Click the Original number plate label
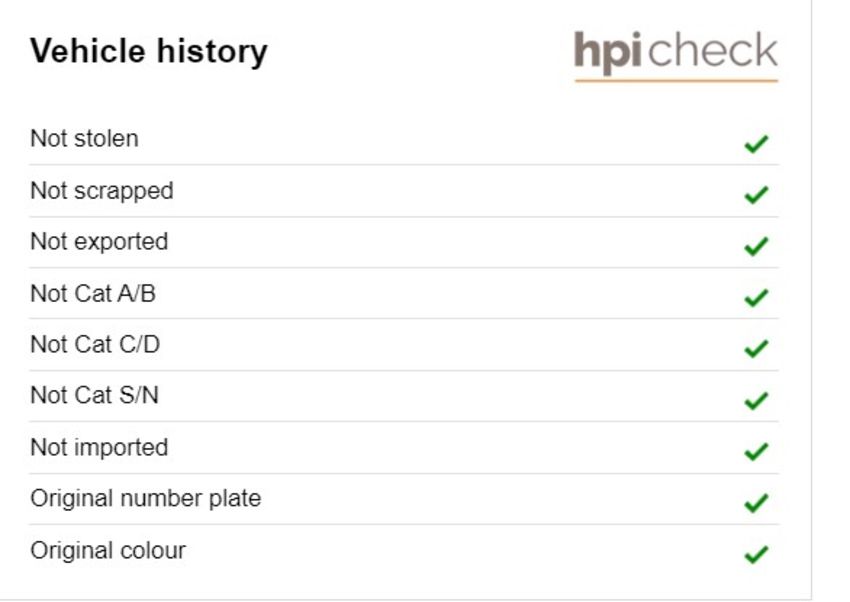Image resolution: width=850 pixels, height=602 pixels. pyautogui.click(x=146, y=499)
